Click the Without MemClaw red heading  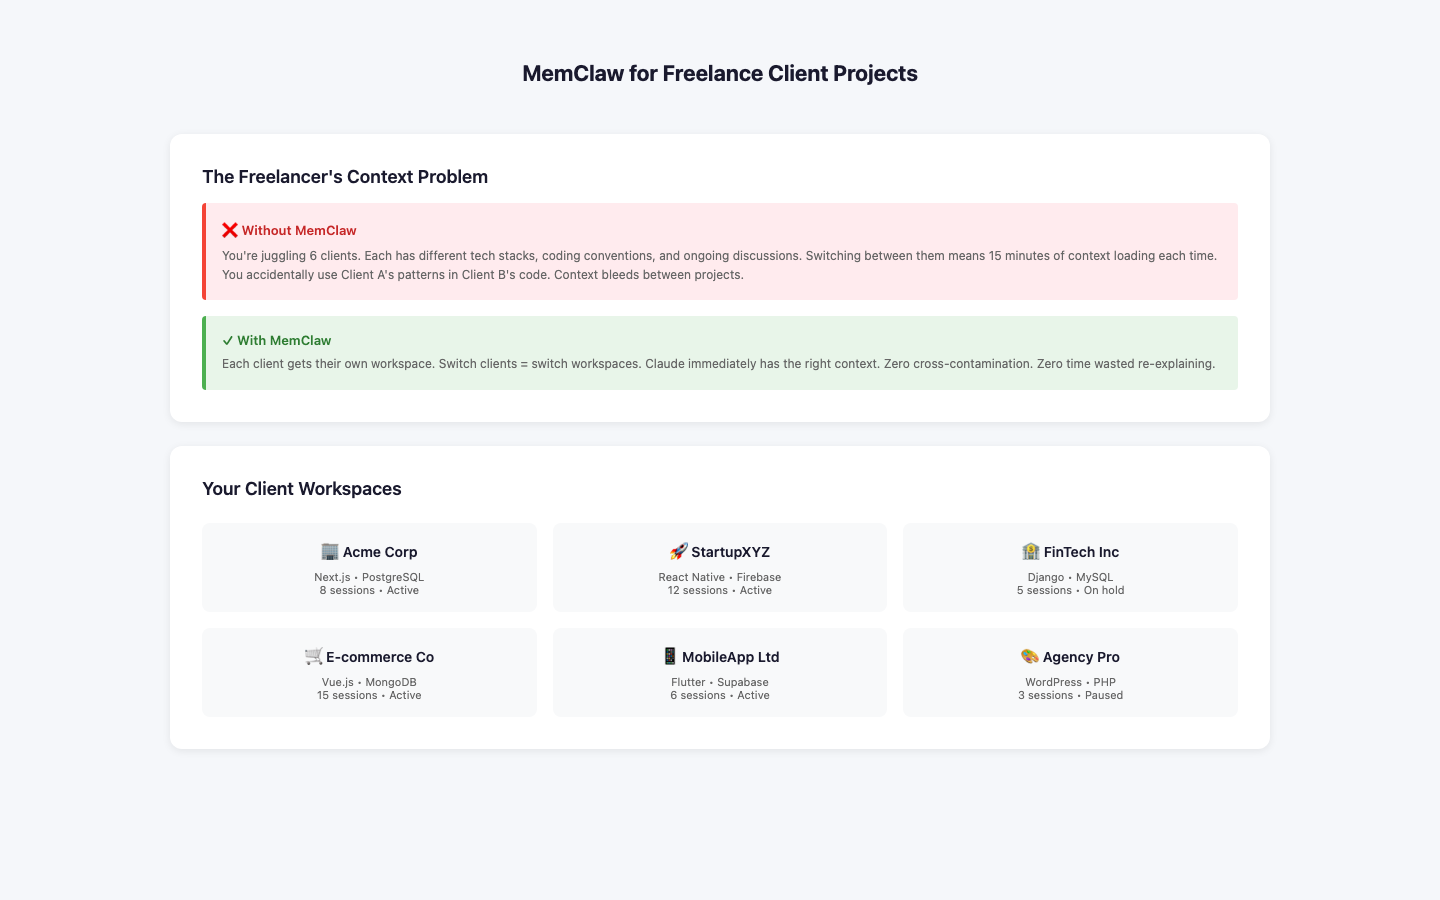click(x=299, y=231)
